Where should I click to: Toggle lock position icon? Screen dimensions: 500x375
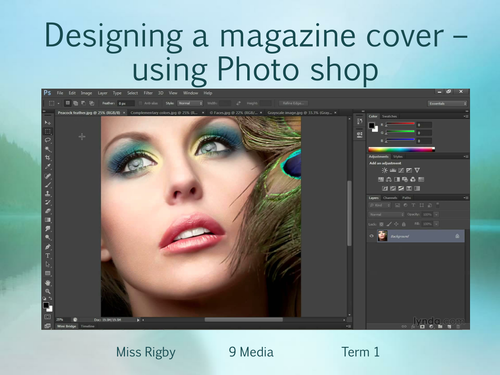pos(396,224)
